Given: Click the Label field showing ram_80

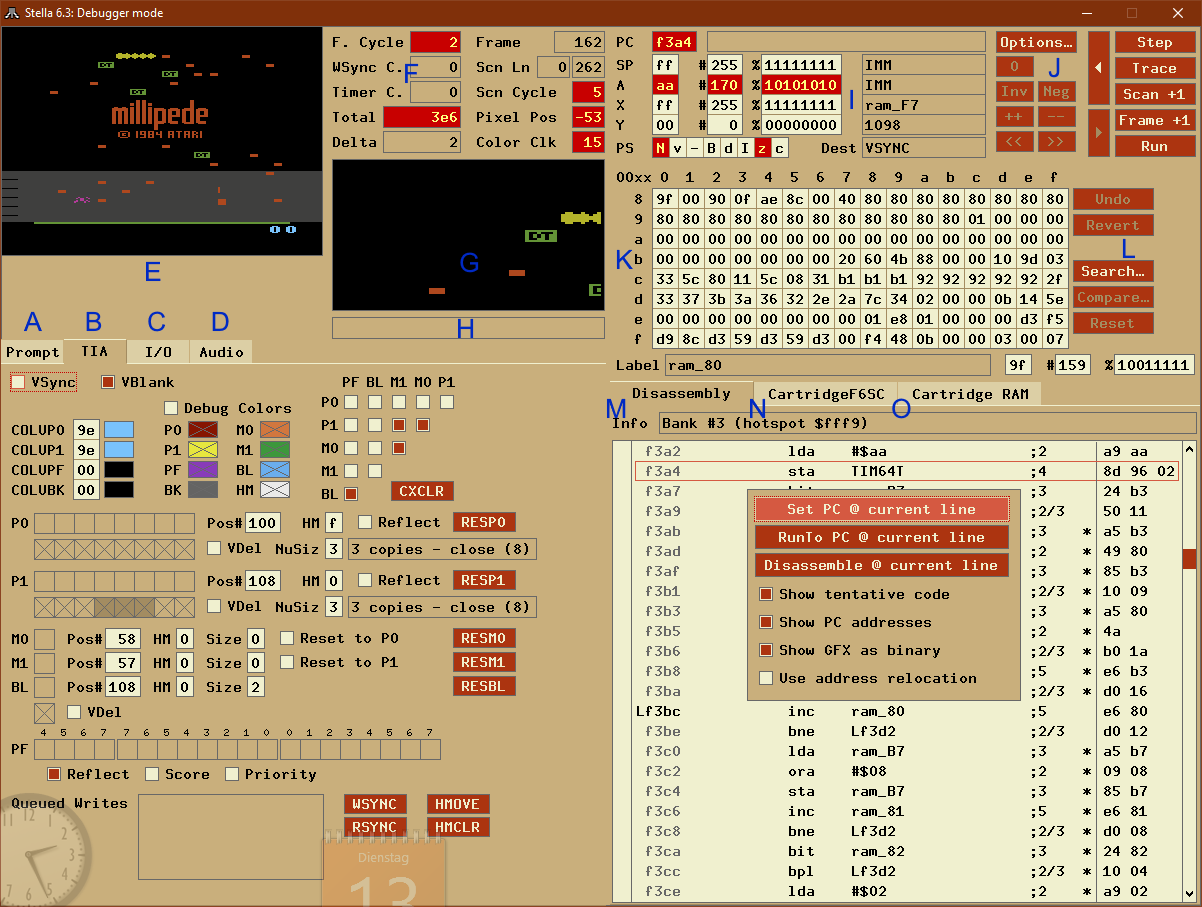Looking at the screenshot, I should [x=828, y=365].
